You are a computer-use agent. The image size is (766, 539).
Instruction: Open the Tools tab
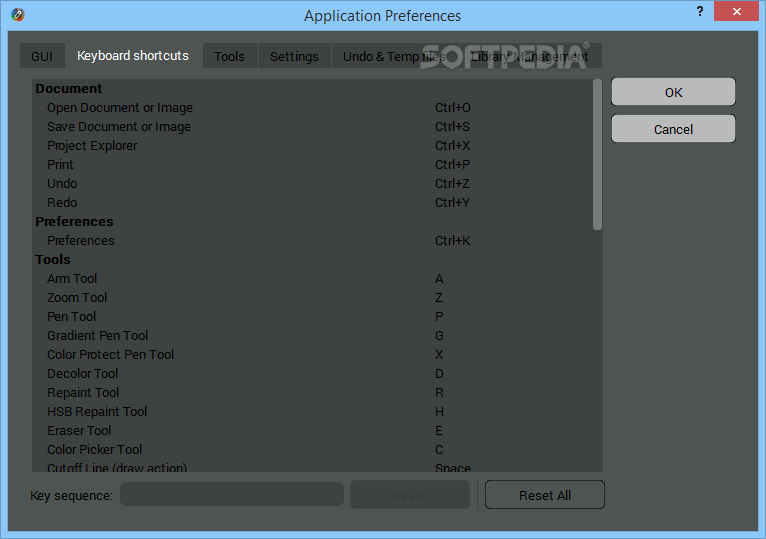[x=229, y=56]
